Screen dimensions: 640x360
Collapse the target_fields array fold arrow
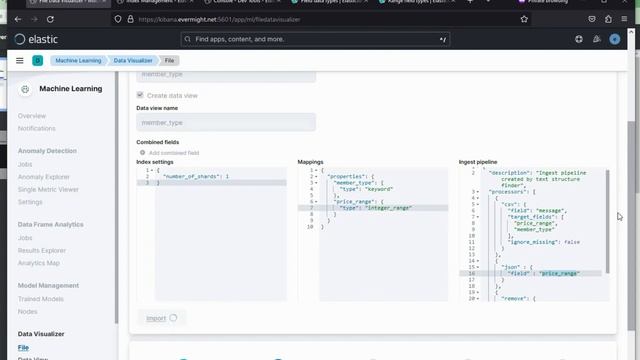pos(478,217)
